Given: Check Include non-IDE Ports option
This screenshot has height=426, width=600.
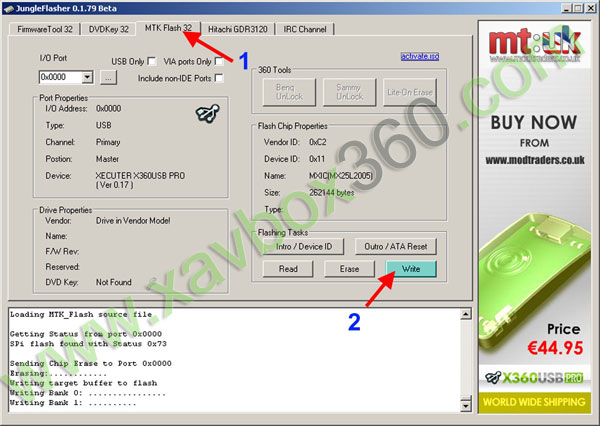Looking at the screenshot, I should 219,78.
